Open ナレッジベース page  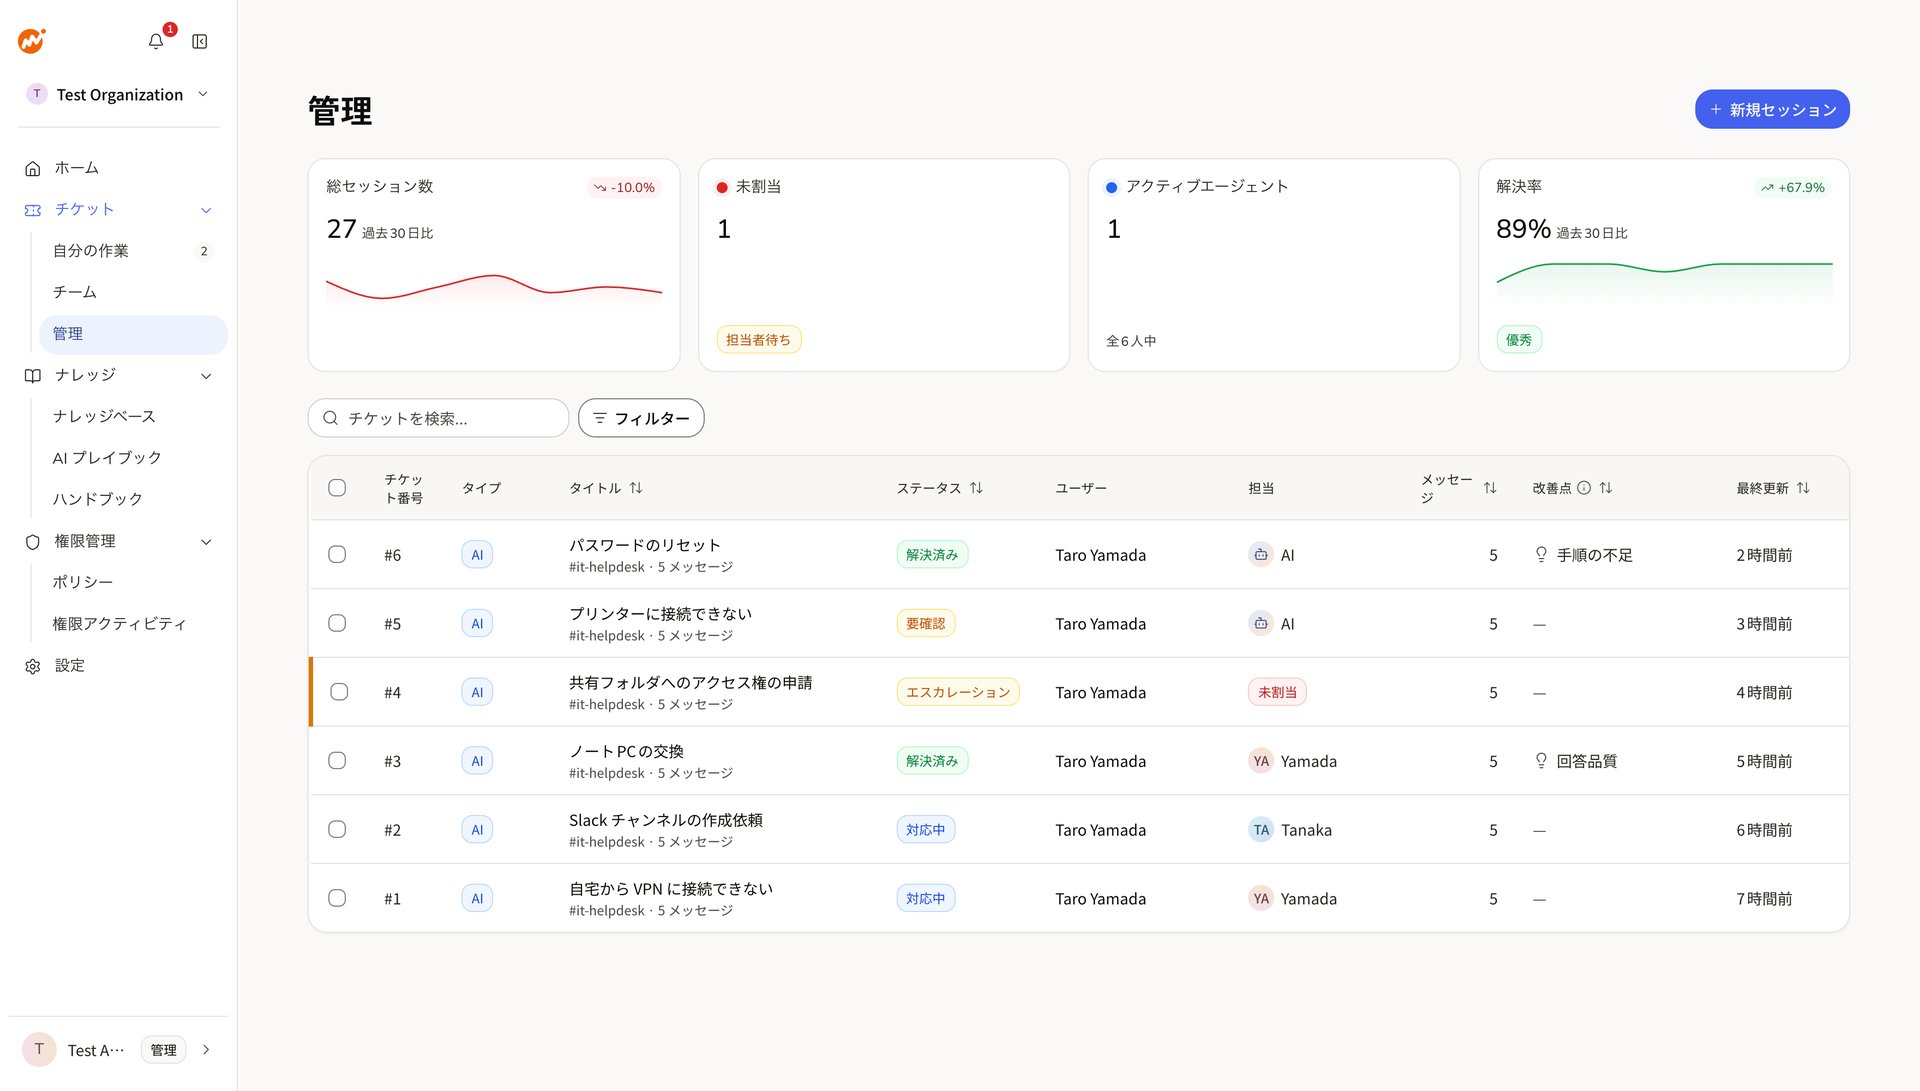point(133,416)
